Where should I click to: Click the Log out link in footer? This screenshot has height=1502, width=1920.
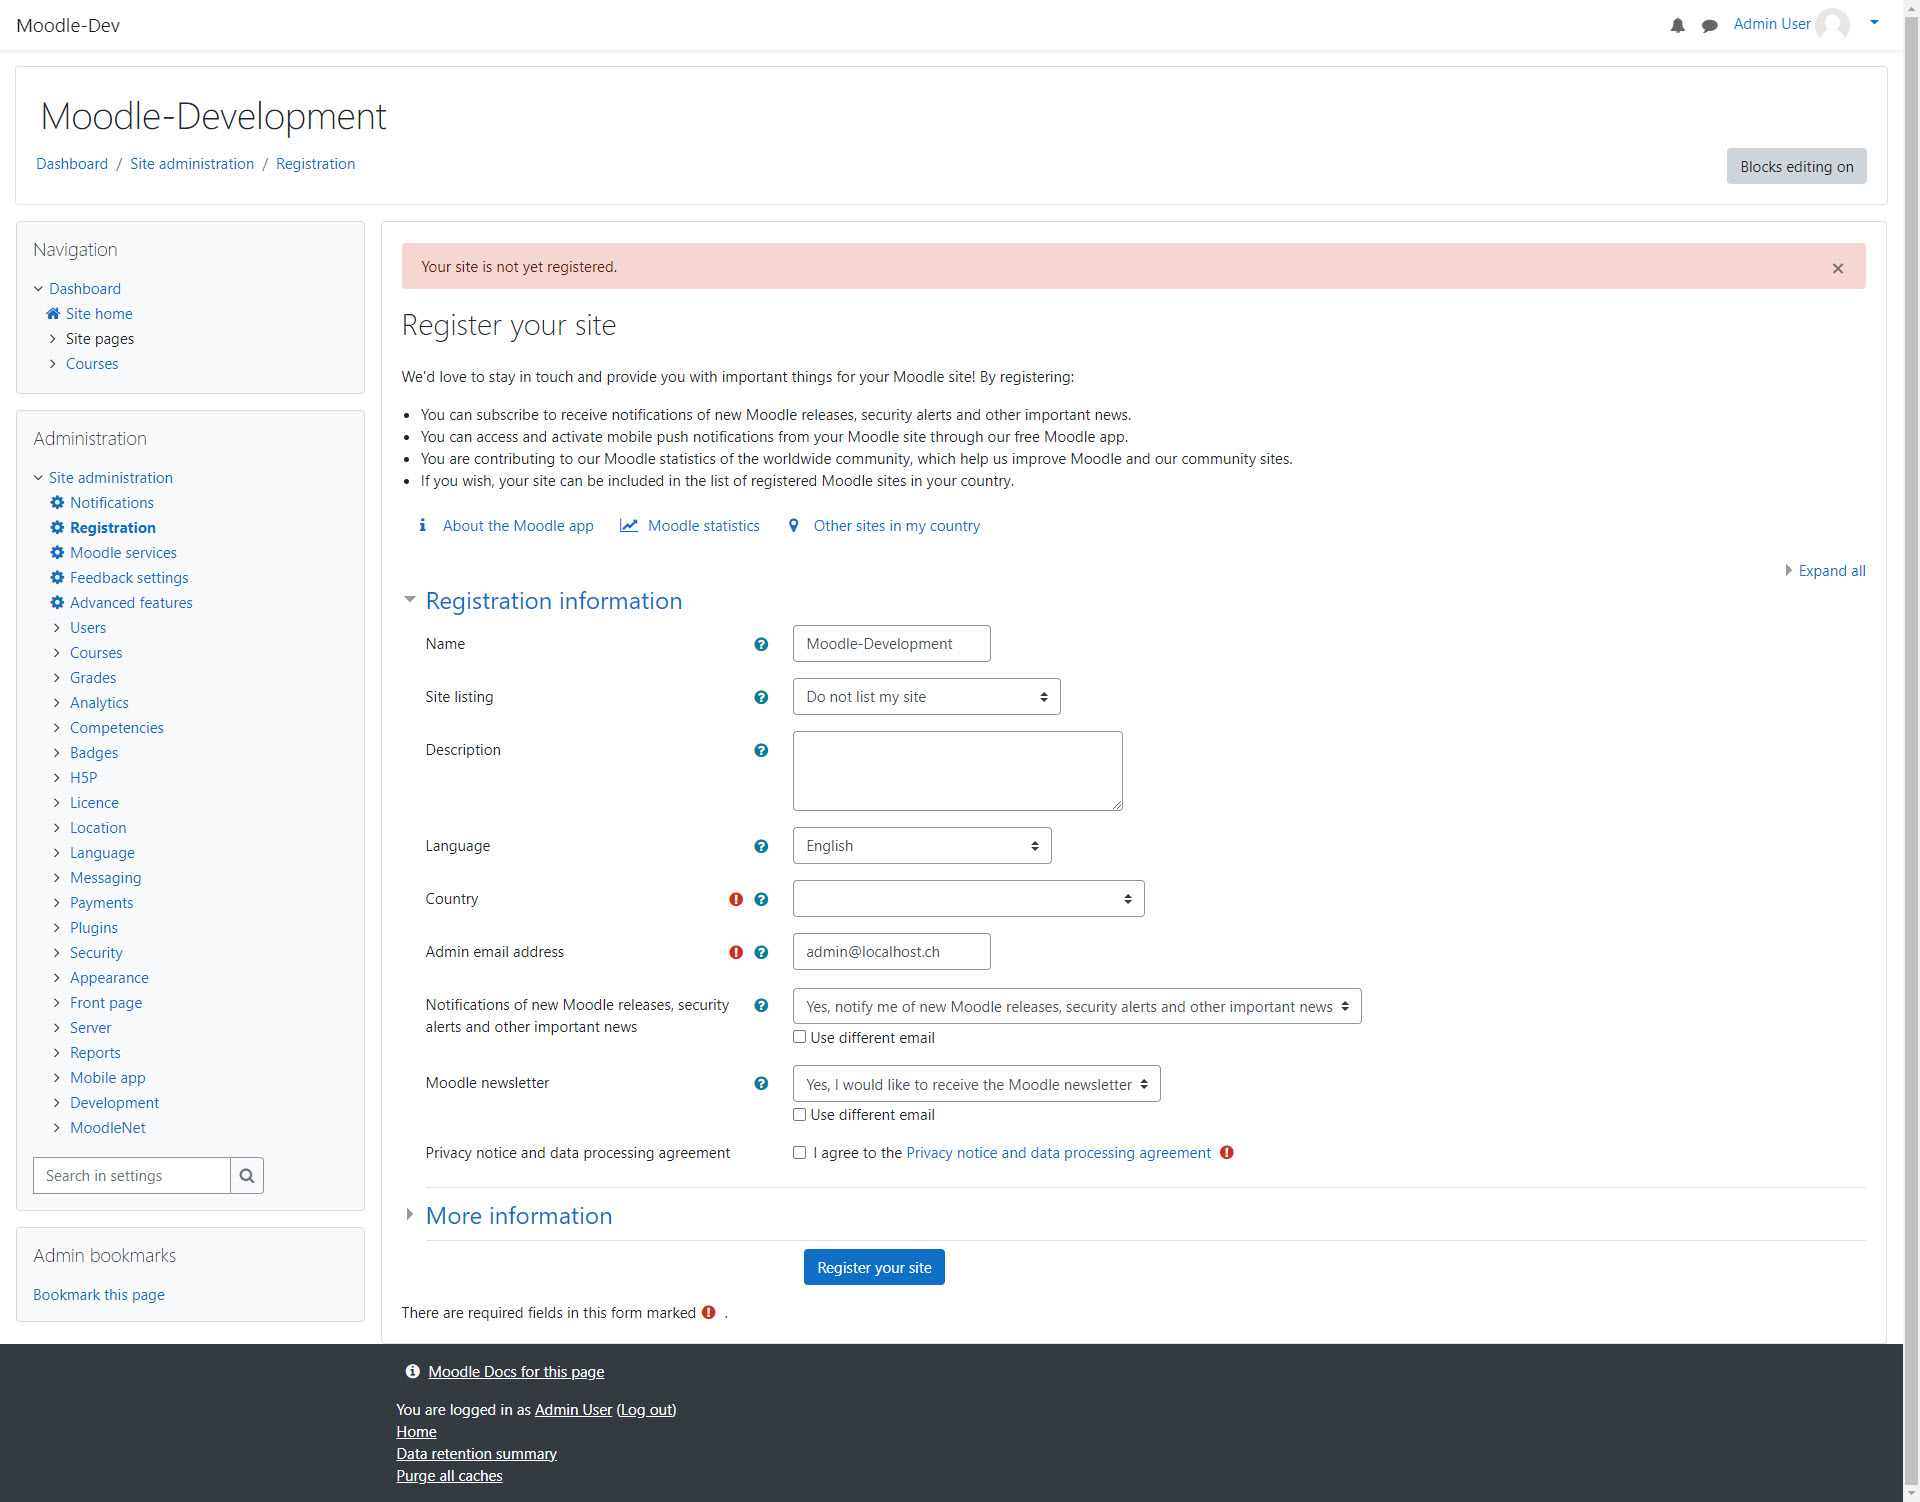pos(646,1410)
